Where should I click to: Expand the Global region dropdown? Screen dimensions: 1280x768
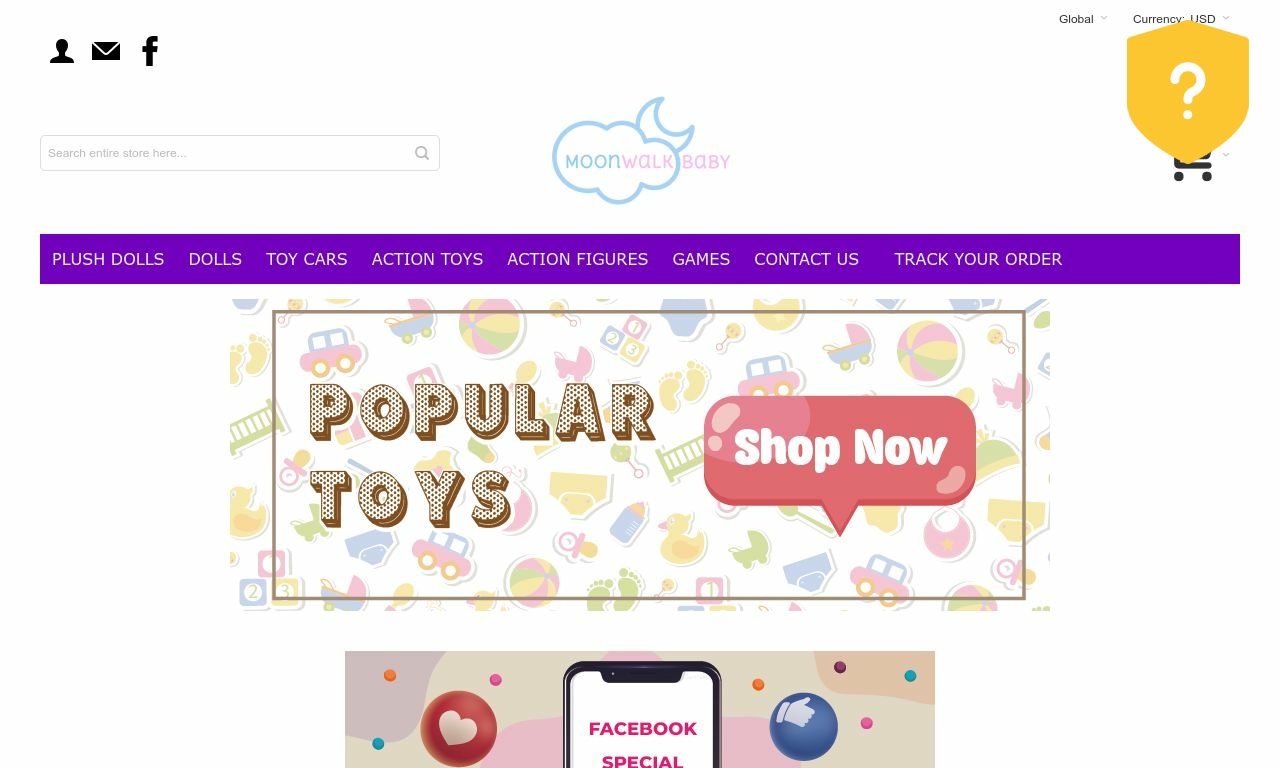click(x=1083, y=19)
